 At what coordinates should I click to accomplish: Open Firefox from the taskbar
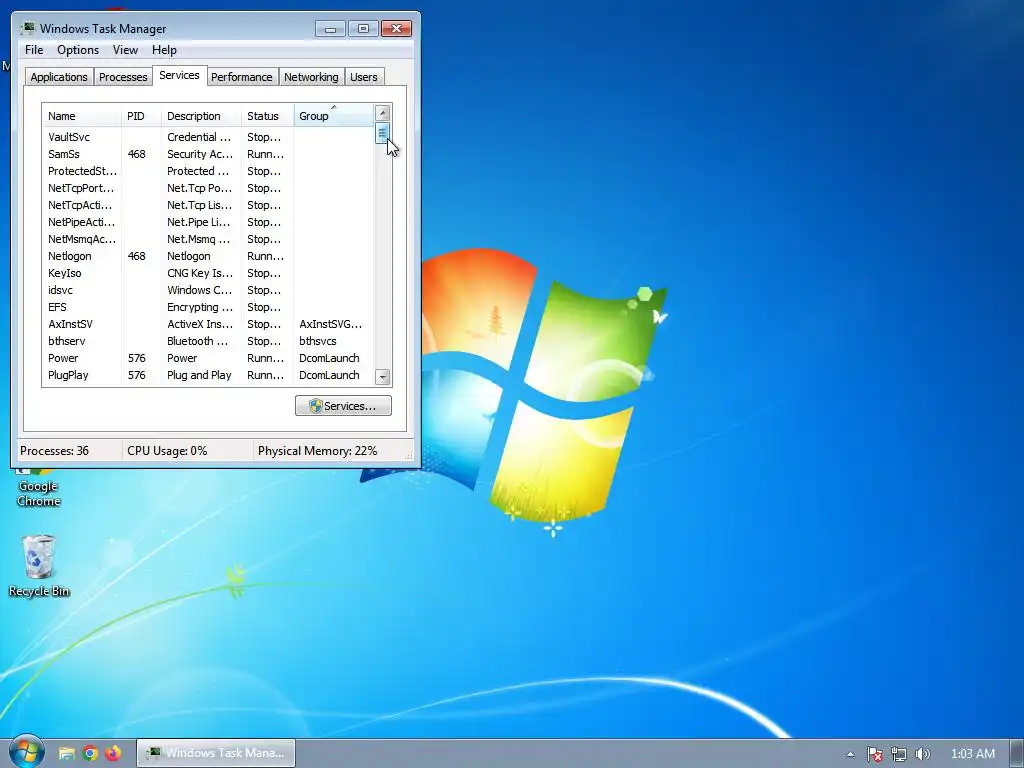[x=114, y=753]
